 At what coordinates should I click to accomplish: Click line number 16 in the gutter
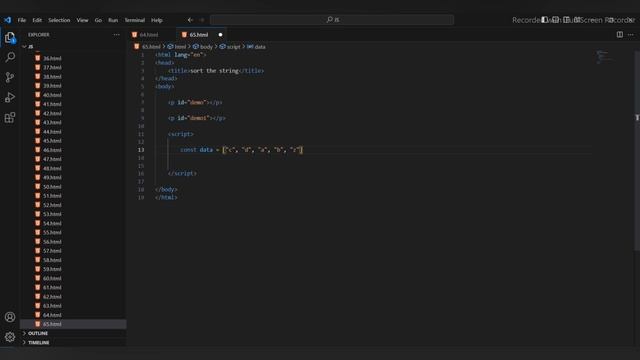coord(141,173)
